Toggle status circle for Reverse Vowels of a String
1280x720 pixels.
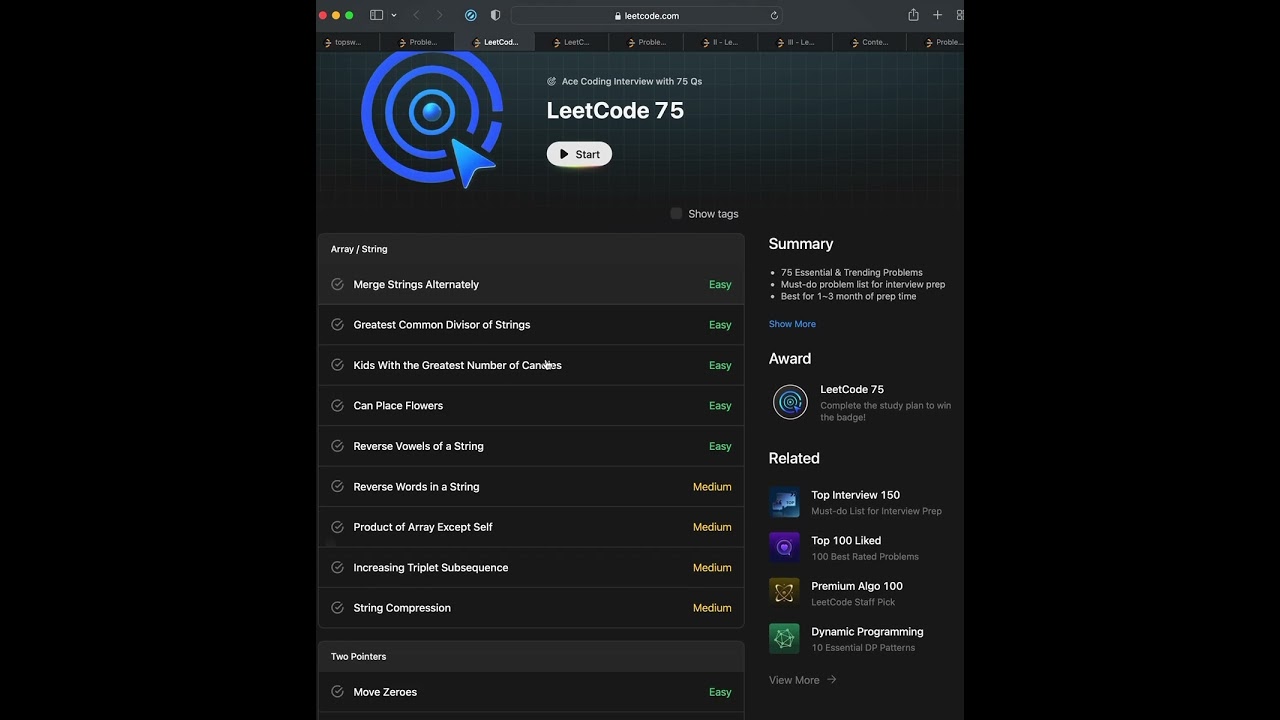pos(337,446)
